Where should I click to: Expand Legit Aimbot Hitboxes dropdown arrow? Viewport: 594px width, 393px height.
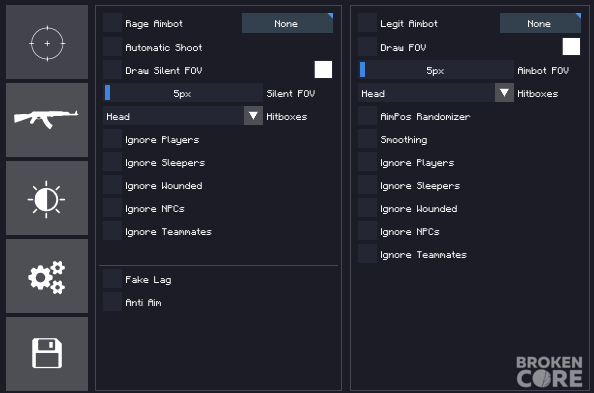point(504,92)
